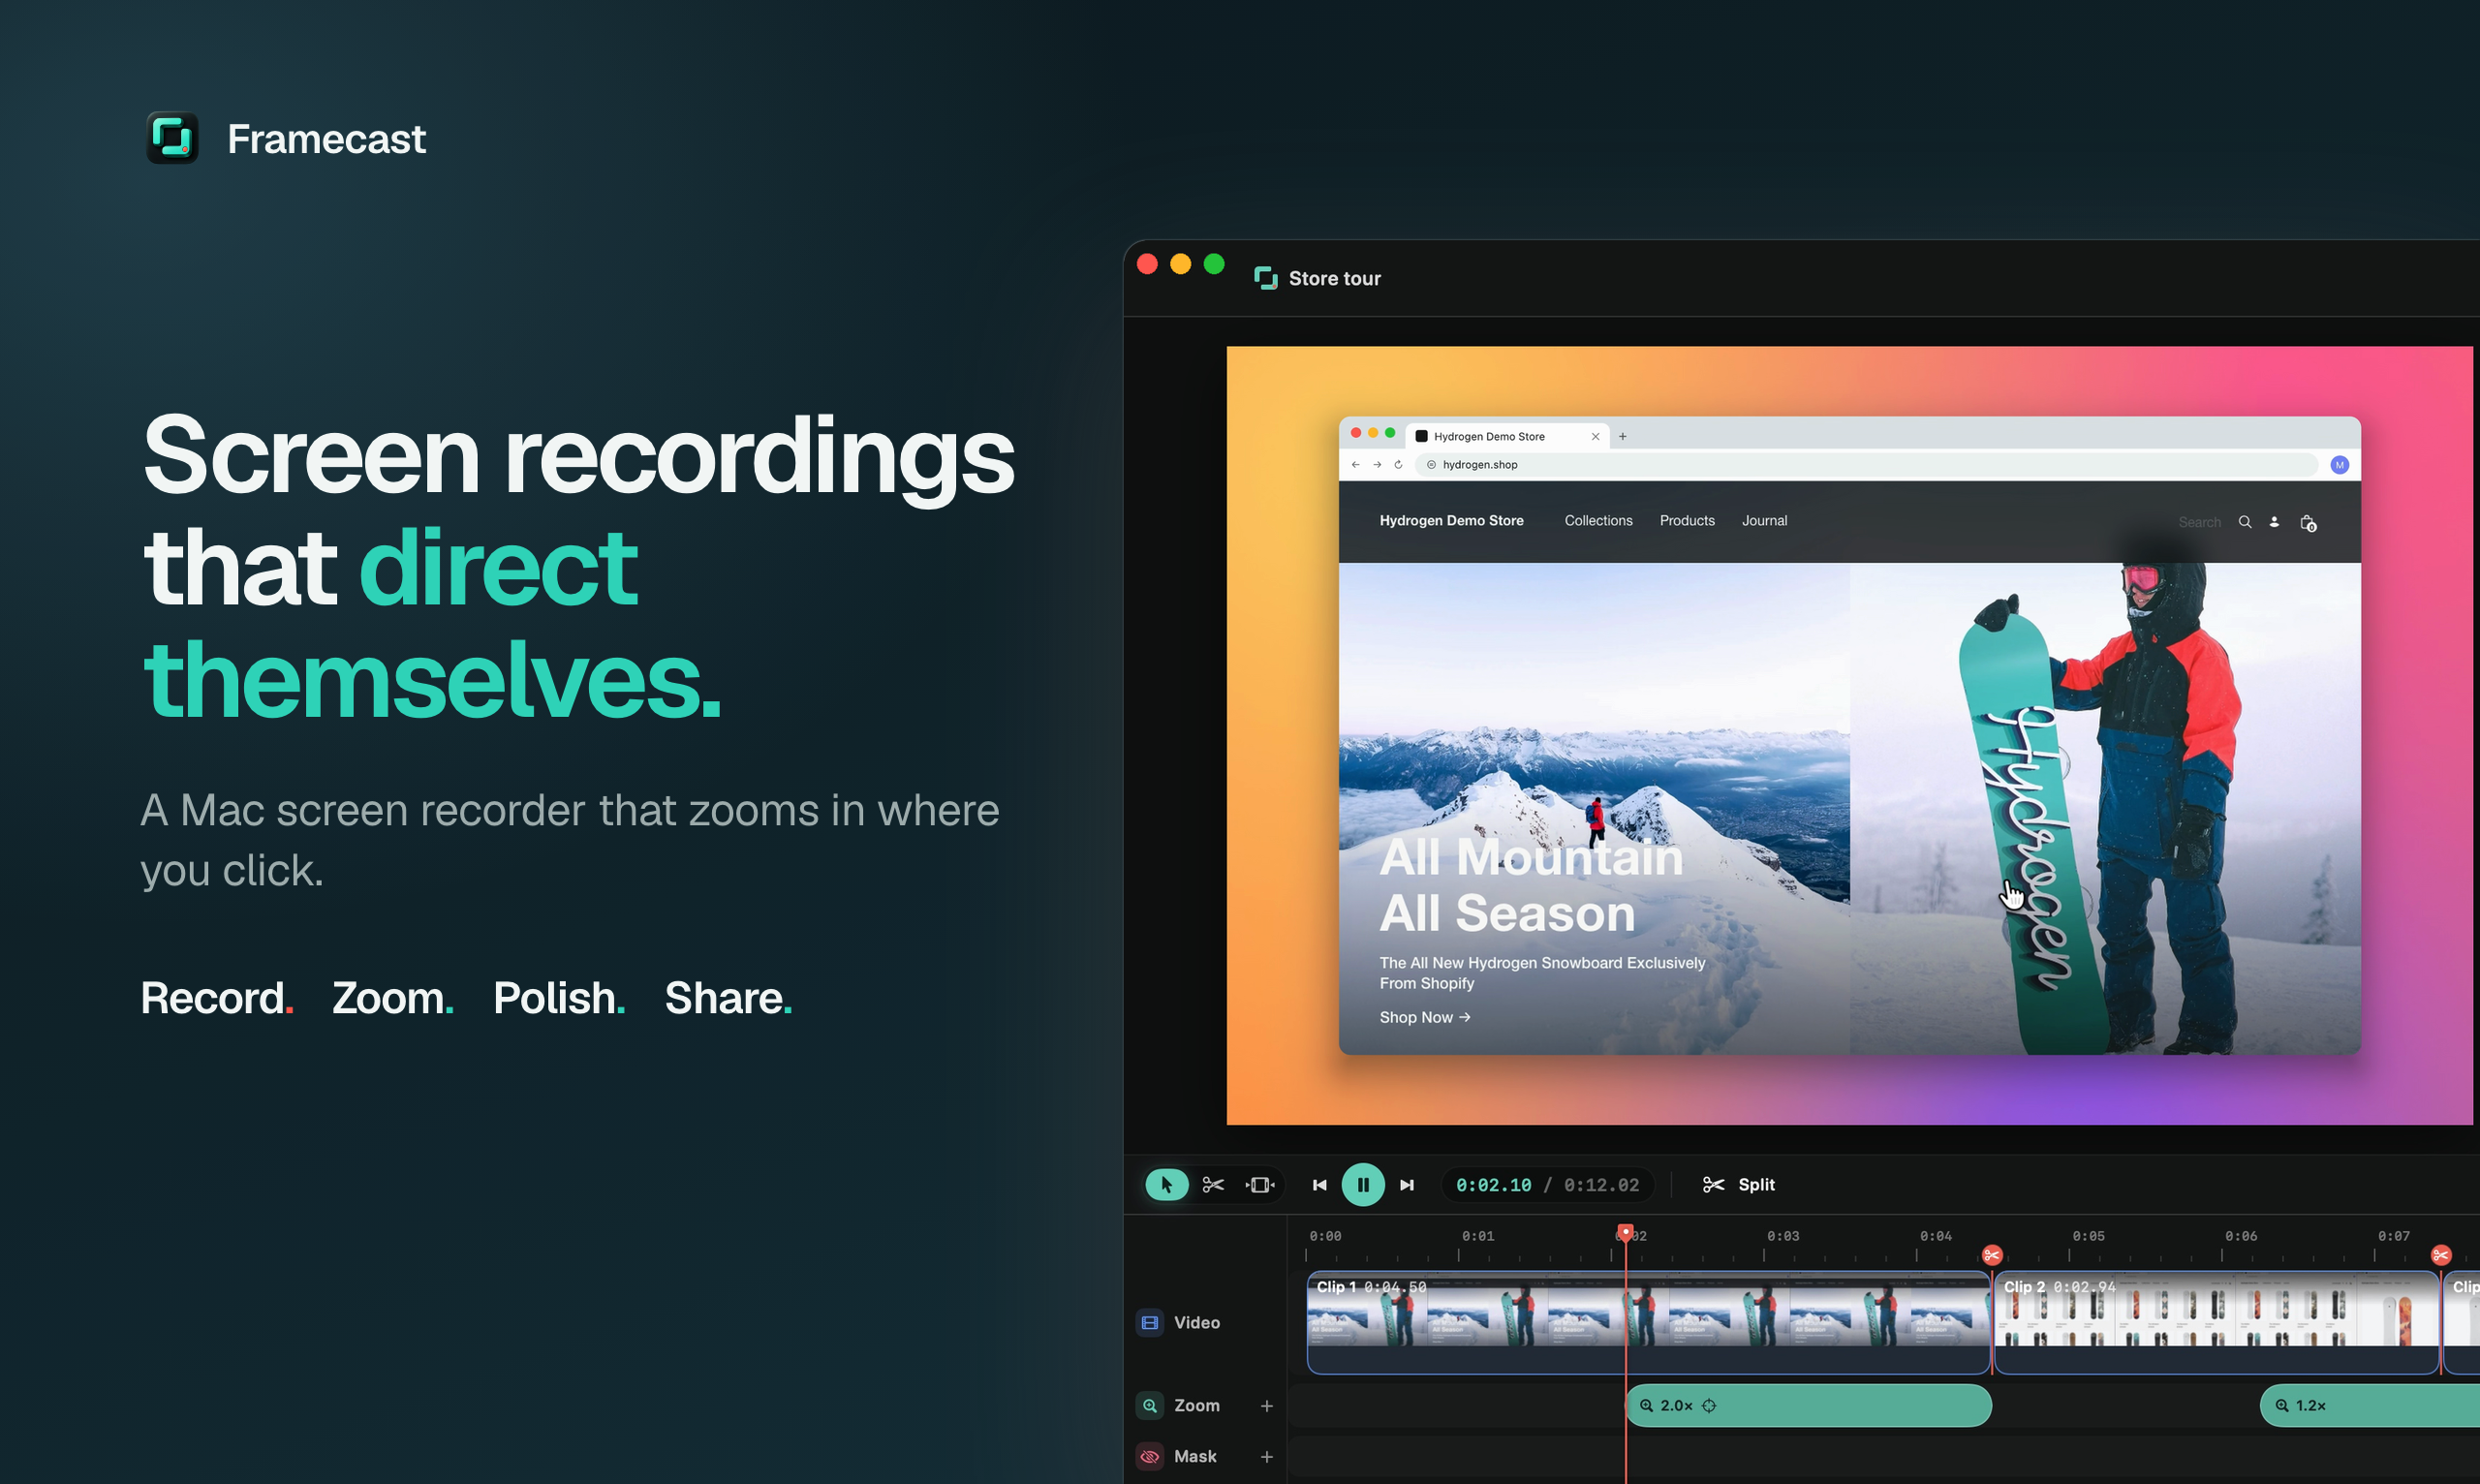Click the Video track icon
The image size is (2480, 1484).
pyautogui.click(x=1150, y=1323)
